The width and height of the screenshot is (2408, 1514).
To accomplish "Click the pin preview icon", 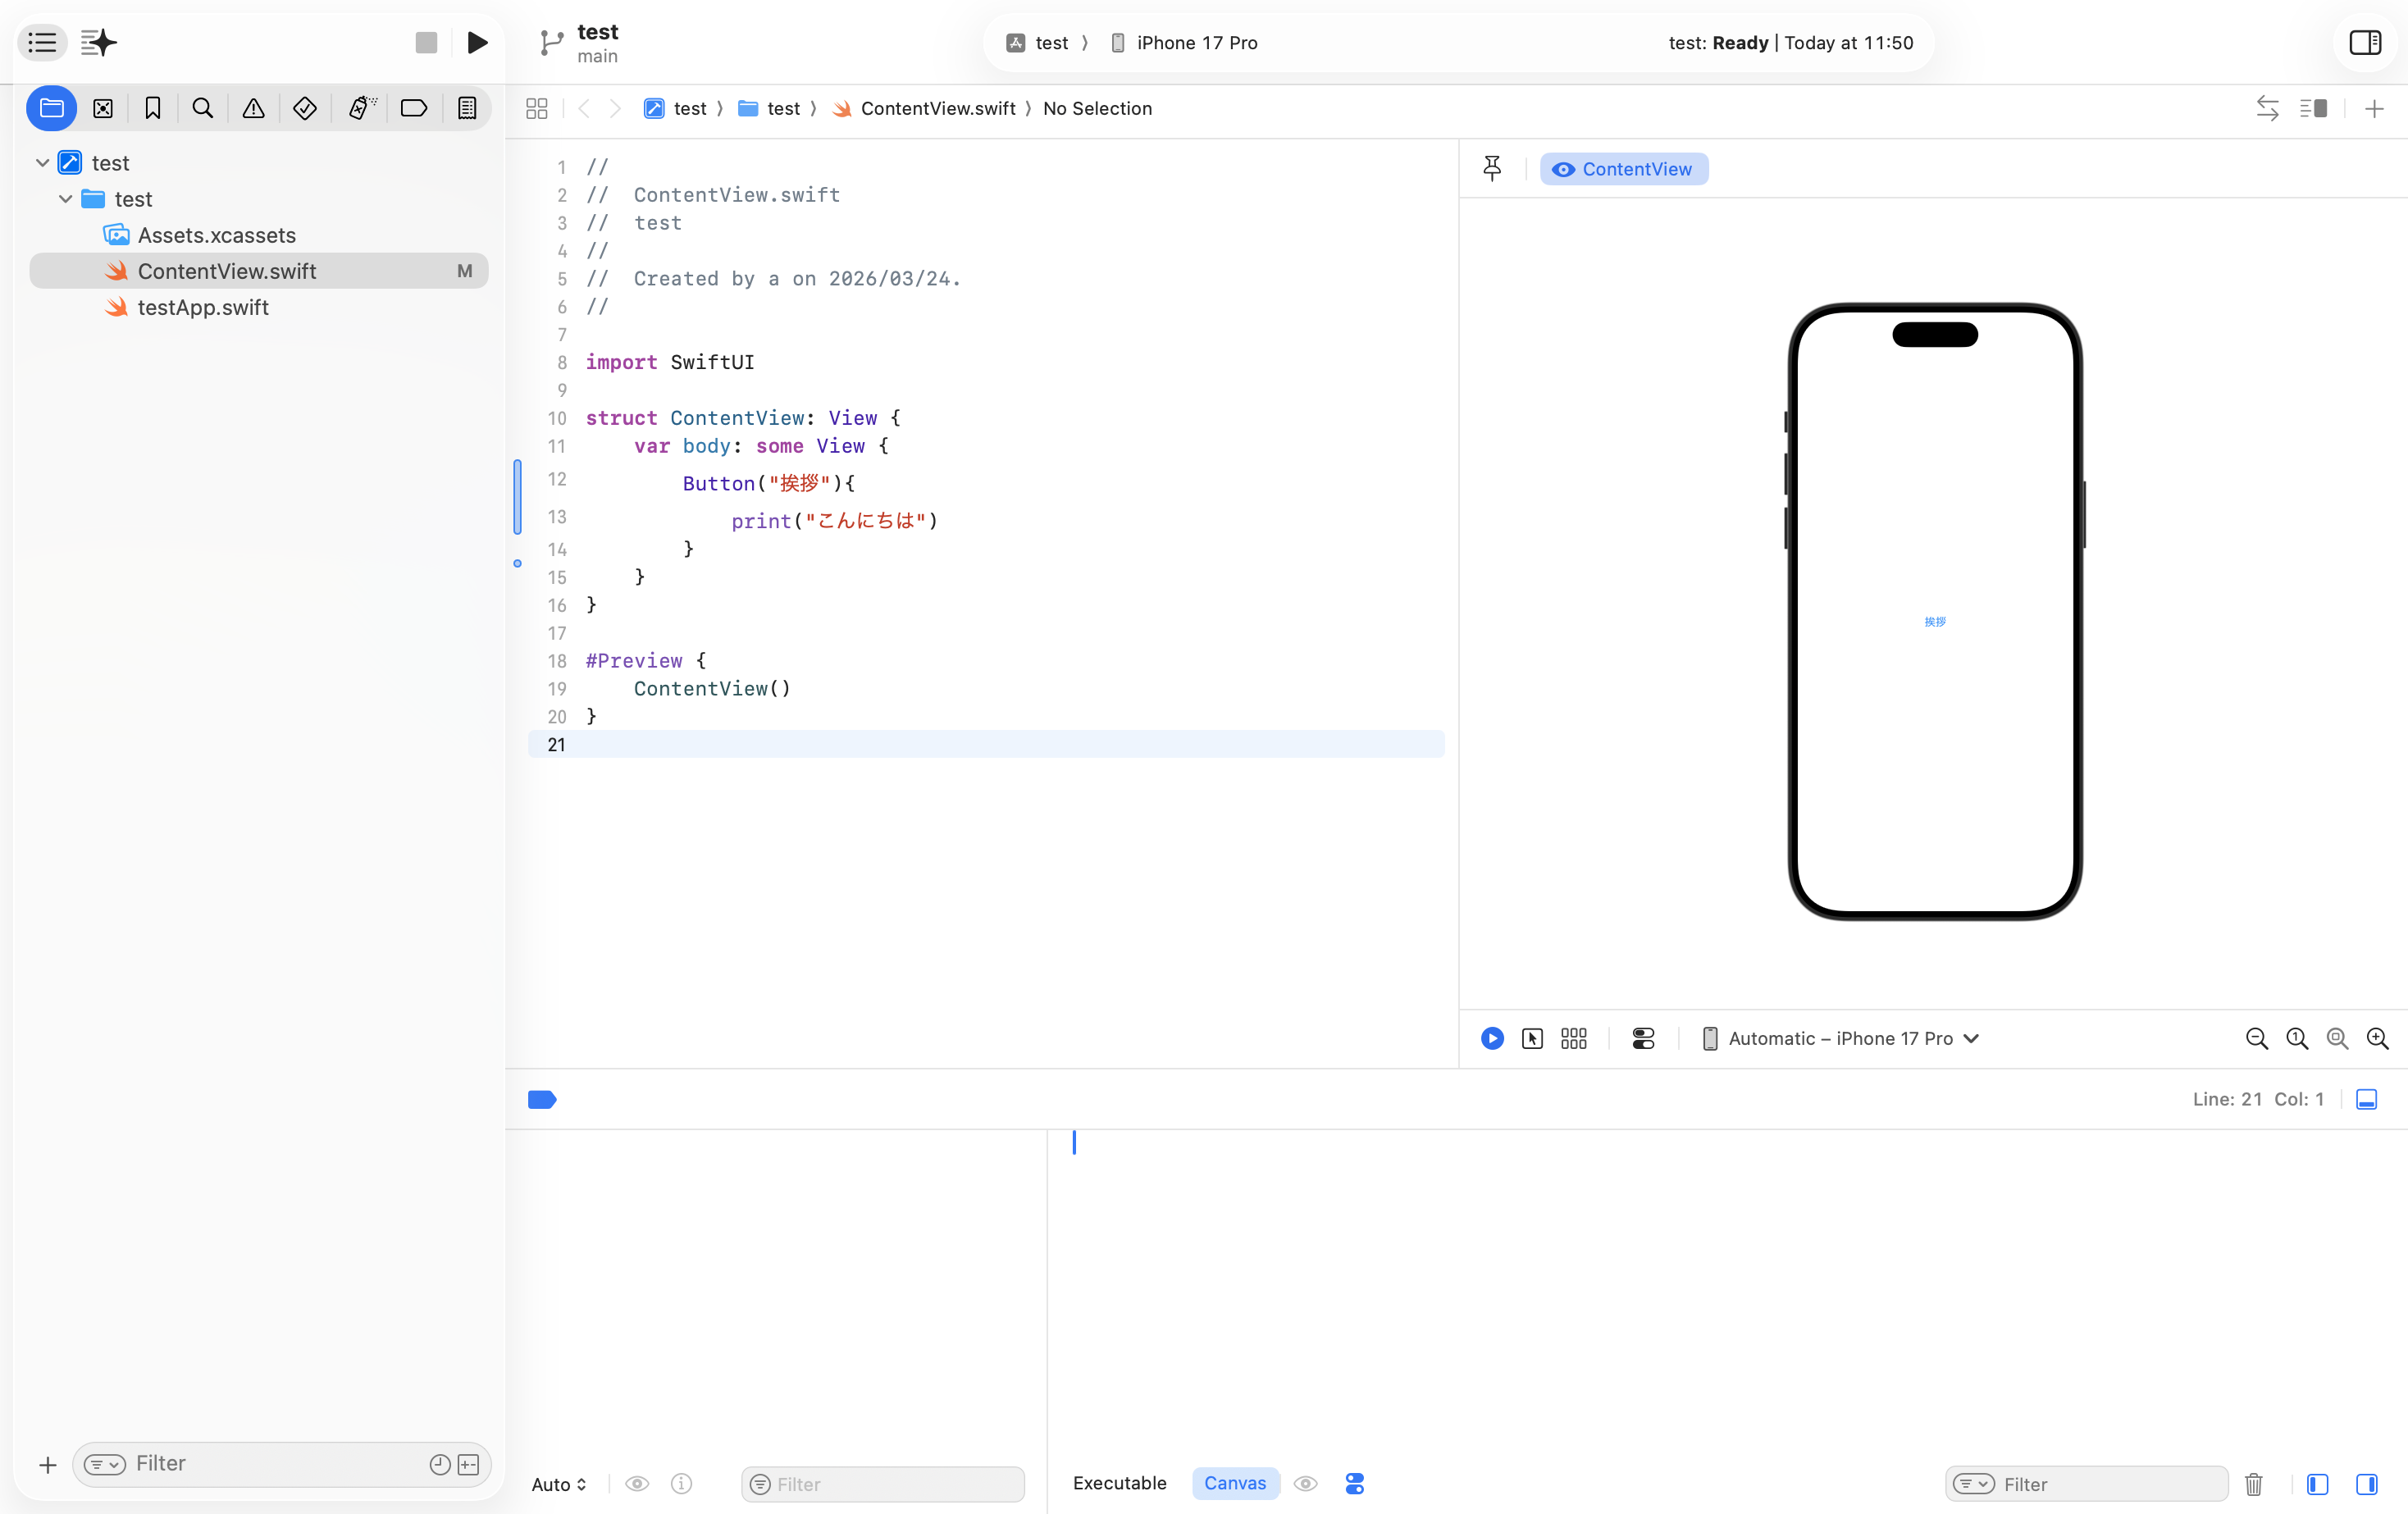I will point(1492,168).
